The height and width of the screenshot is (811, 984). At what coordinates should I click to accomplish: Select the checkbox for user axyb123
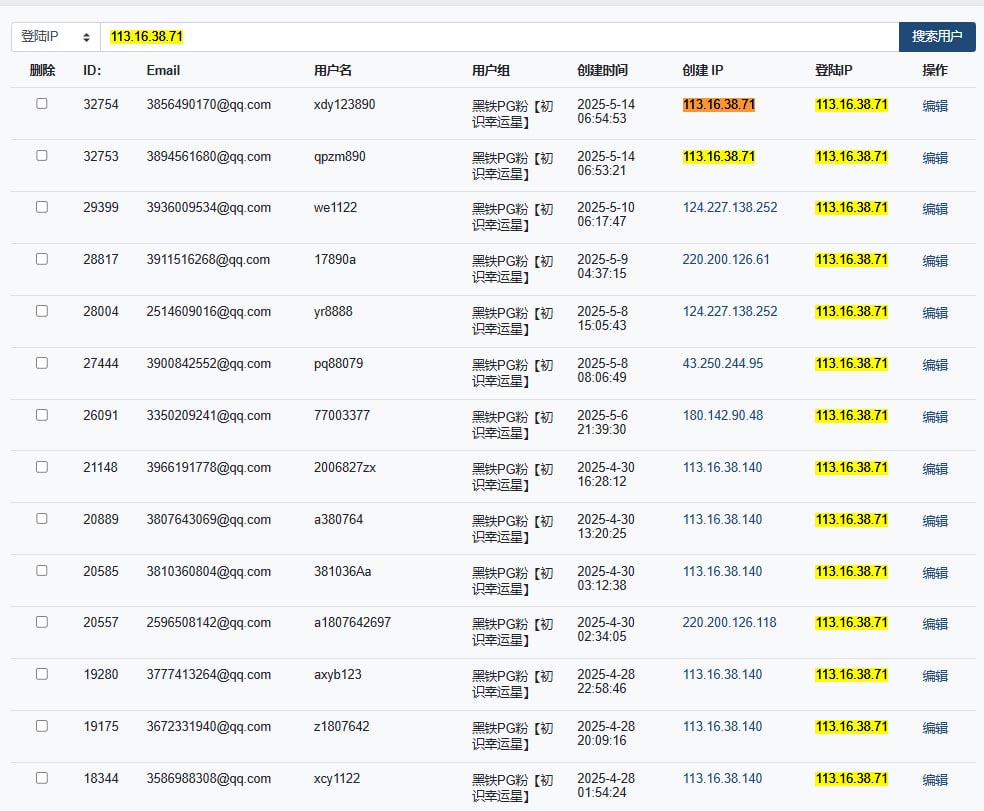[x=42, y=674]
